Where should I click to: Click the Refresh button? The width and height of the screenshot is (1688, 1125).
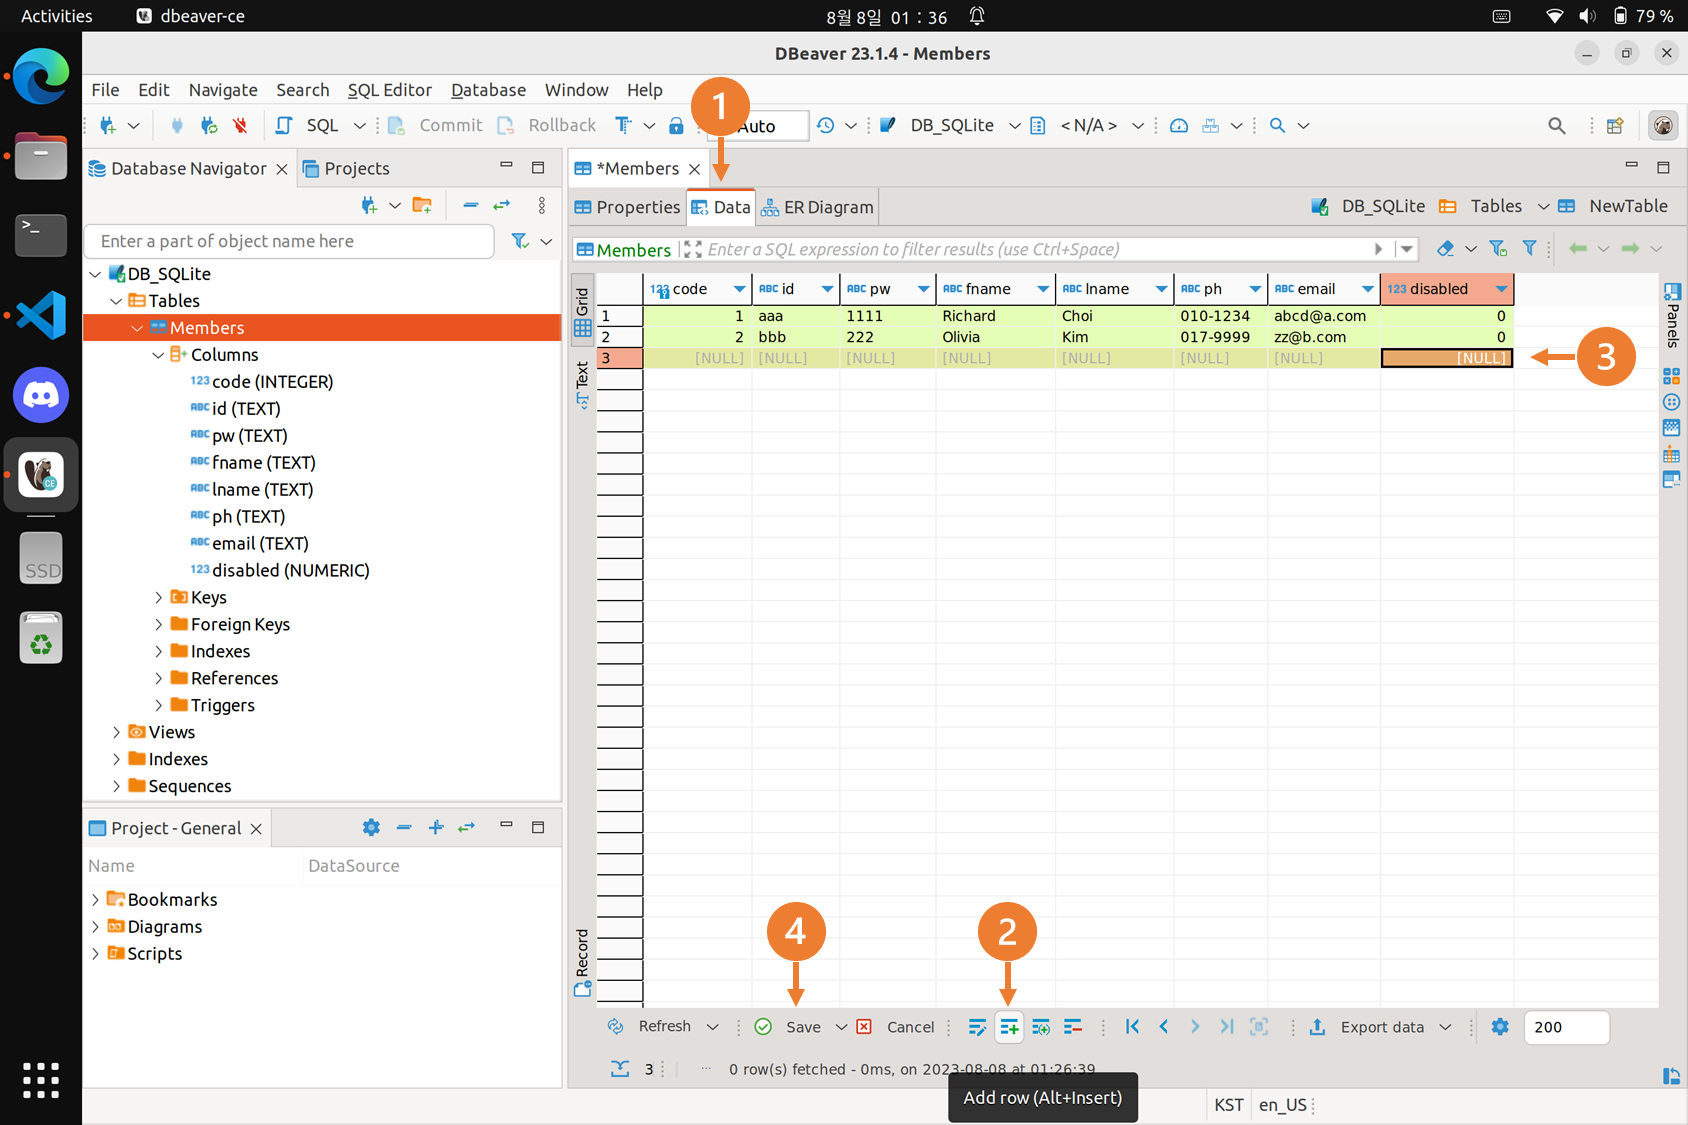click(650, 1027)
